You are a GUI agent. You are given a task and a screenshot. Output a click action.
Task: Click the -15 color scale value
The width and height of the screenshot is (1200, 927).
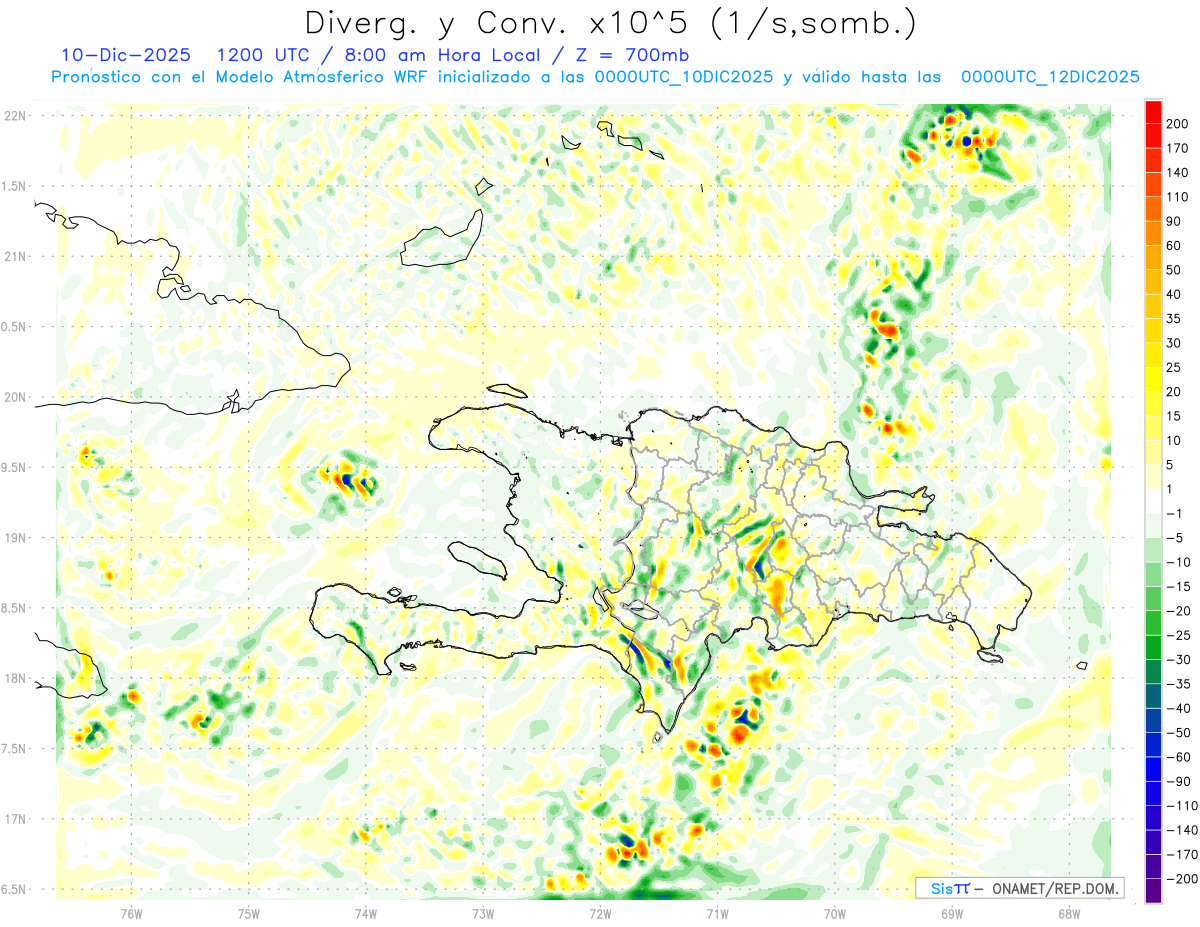pos(1181,587)
